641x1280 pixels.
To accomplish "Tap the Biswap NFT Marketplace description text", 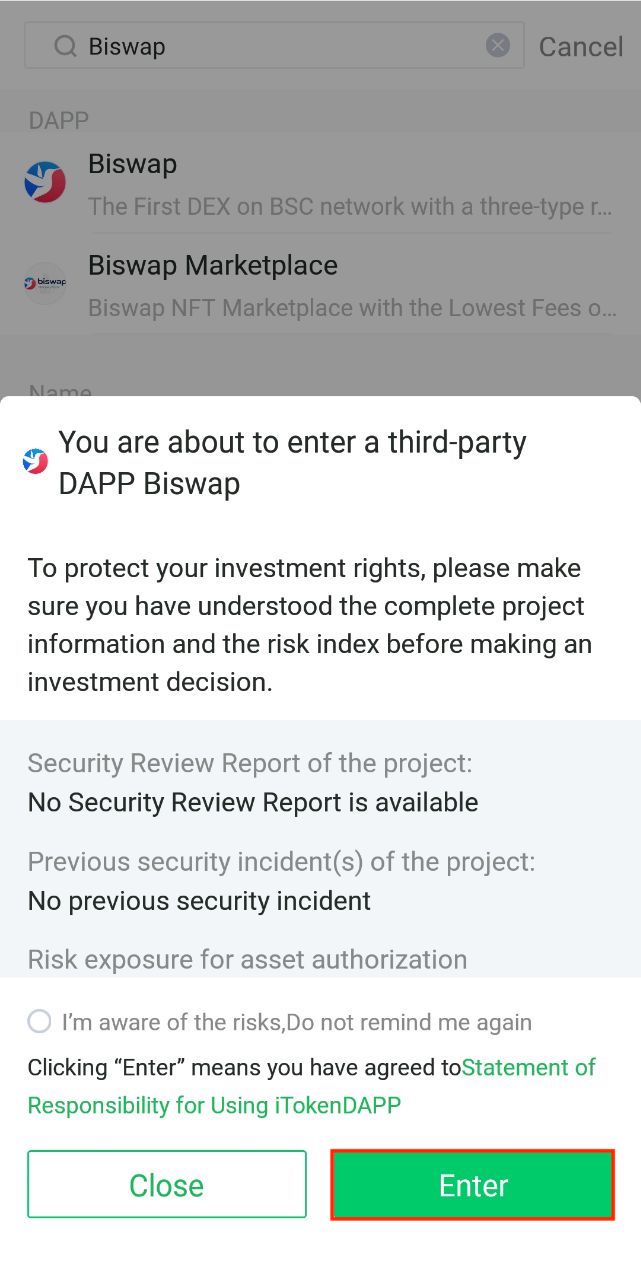I will click(x=352, y=308).
